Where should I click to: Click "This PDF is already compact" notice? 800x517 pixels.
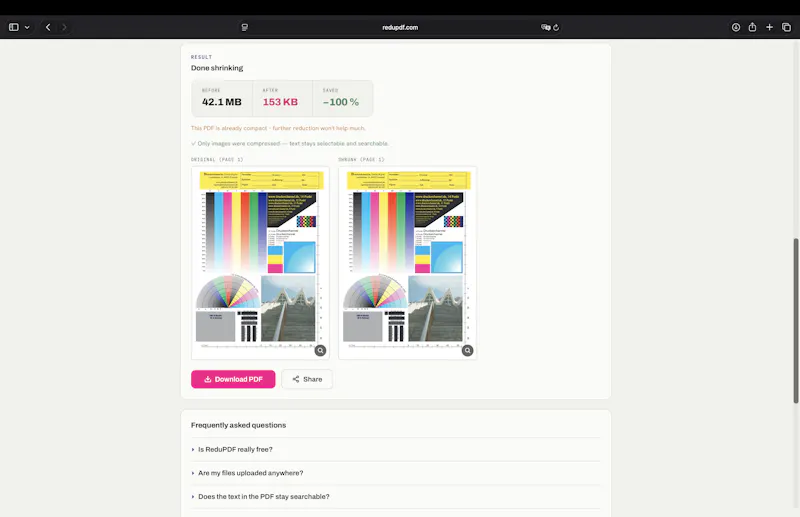[278, 128]
